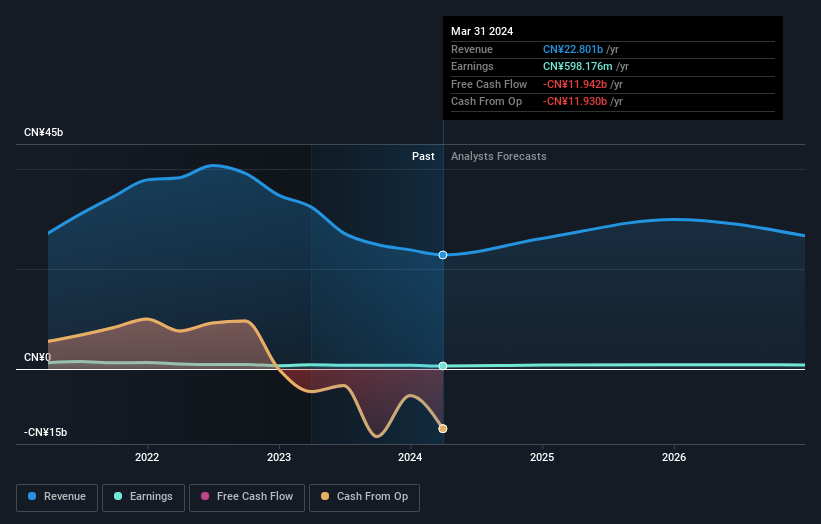Click the Mar 31 2024 tooltip date
Image resolution: width=821 pixels, height=524 pixels.
pos(482,31)
